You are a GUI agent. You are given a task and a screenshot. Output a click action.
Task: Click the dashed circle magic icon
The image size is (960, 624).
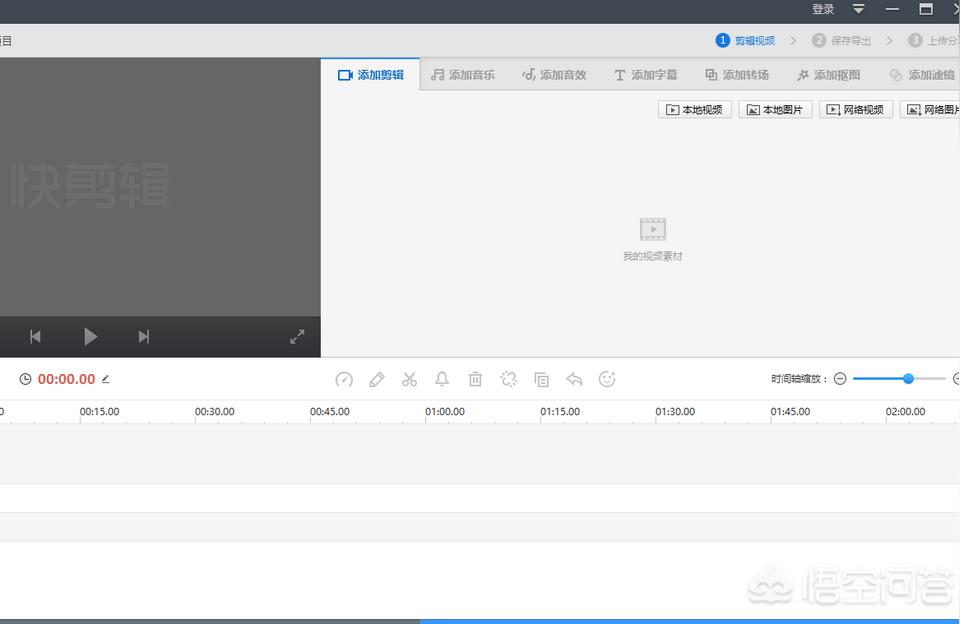click(x=508, y=380)
